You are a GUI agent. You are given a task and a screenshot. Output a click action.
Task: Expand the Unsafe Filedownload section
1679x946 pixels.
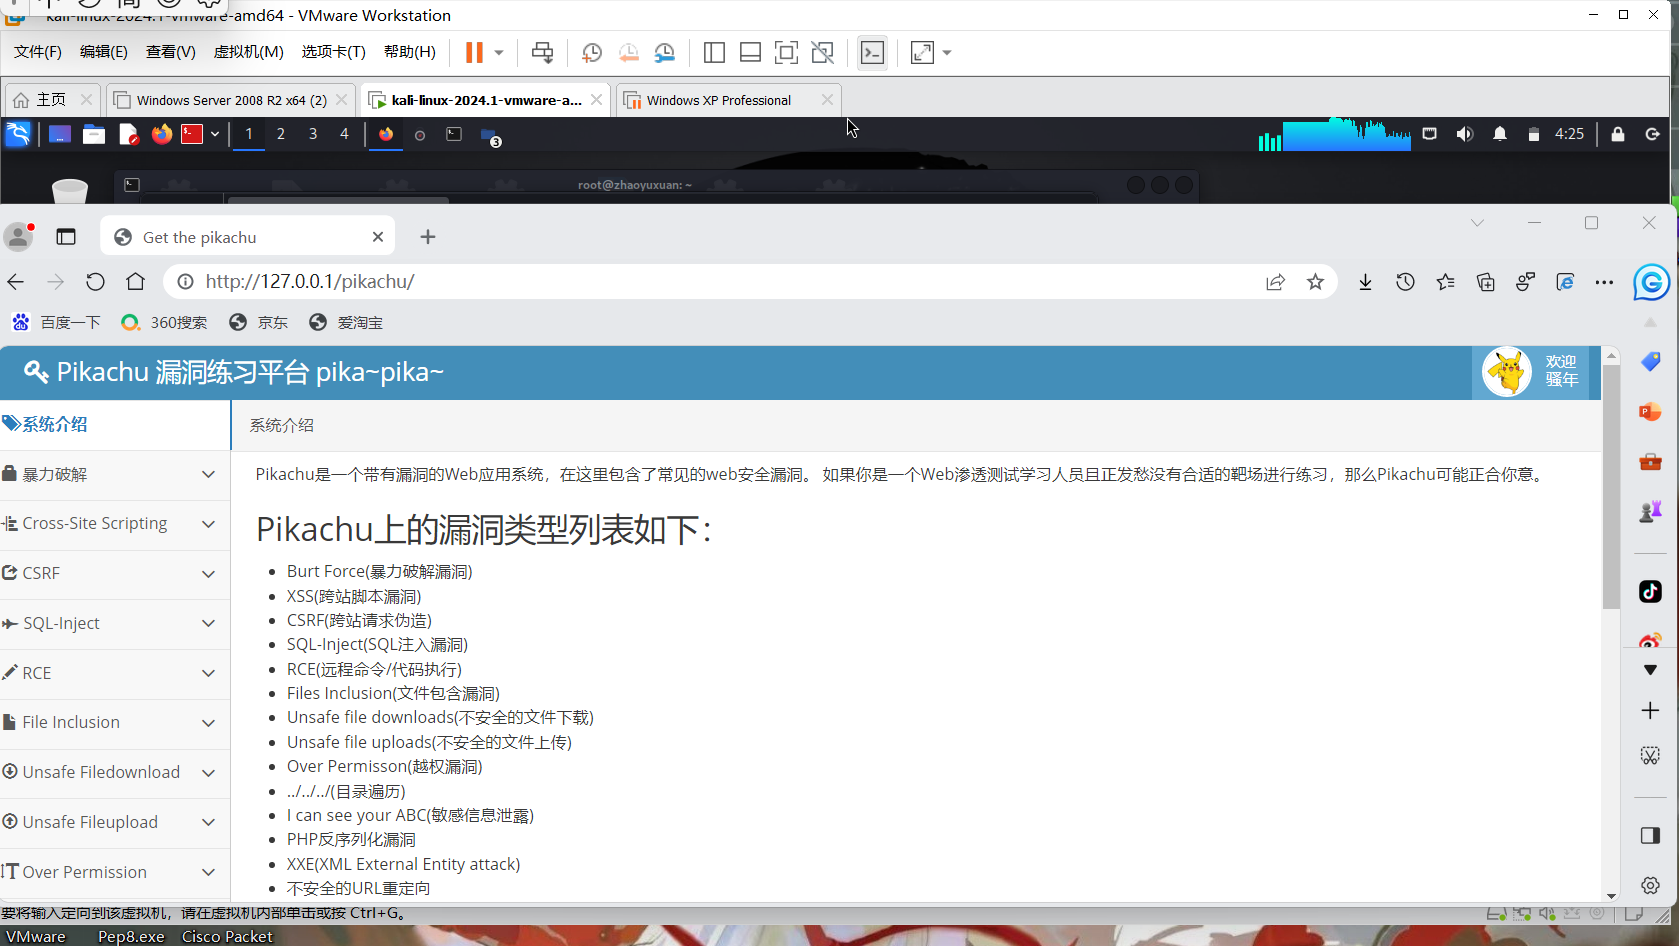(115, 773)
